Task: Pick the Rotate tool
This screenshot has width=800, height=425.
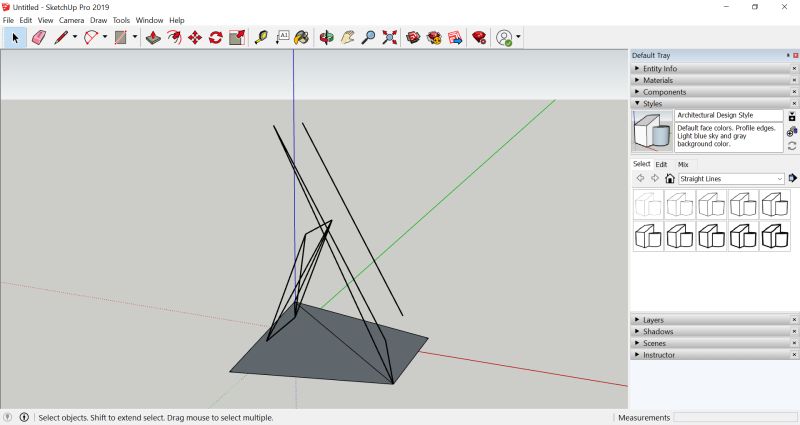Action: 216,38
